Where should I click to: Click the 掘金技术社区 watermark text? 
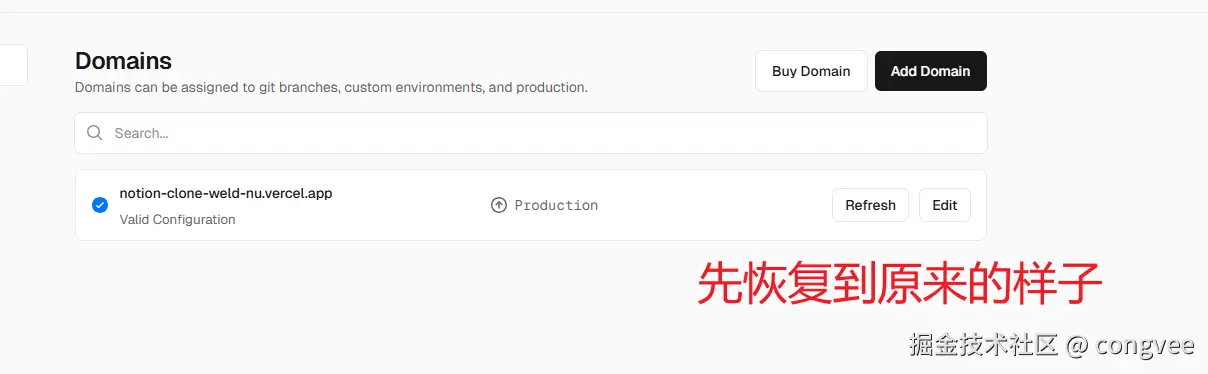983,346
